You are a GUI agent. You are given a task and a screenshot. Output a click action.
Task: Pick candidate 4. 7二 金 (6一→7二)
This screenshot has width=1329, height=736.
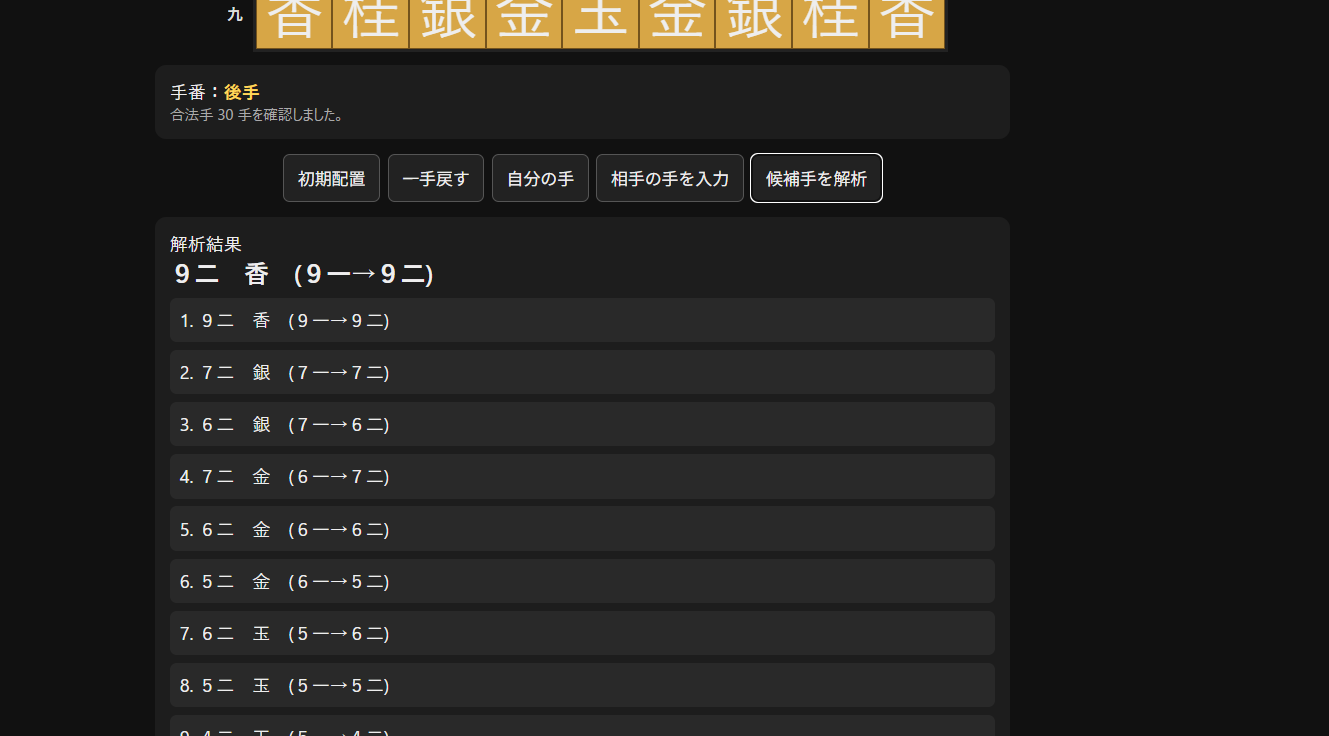[582, 476]
